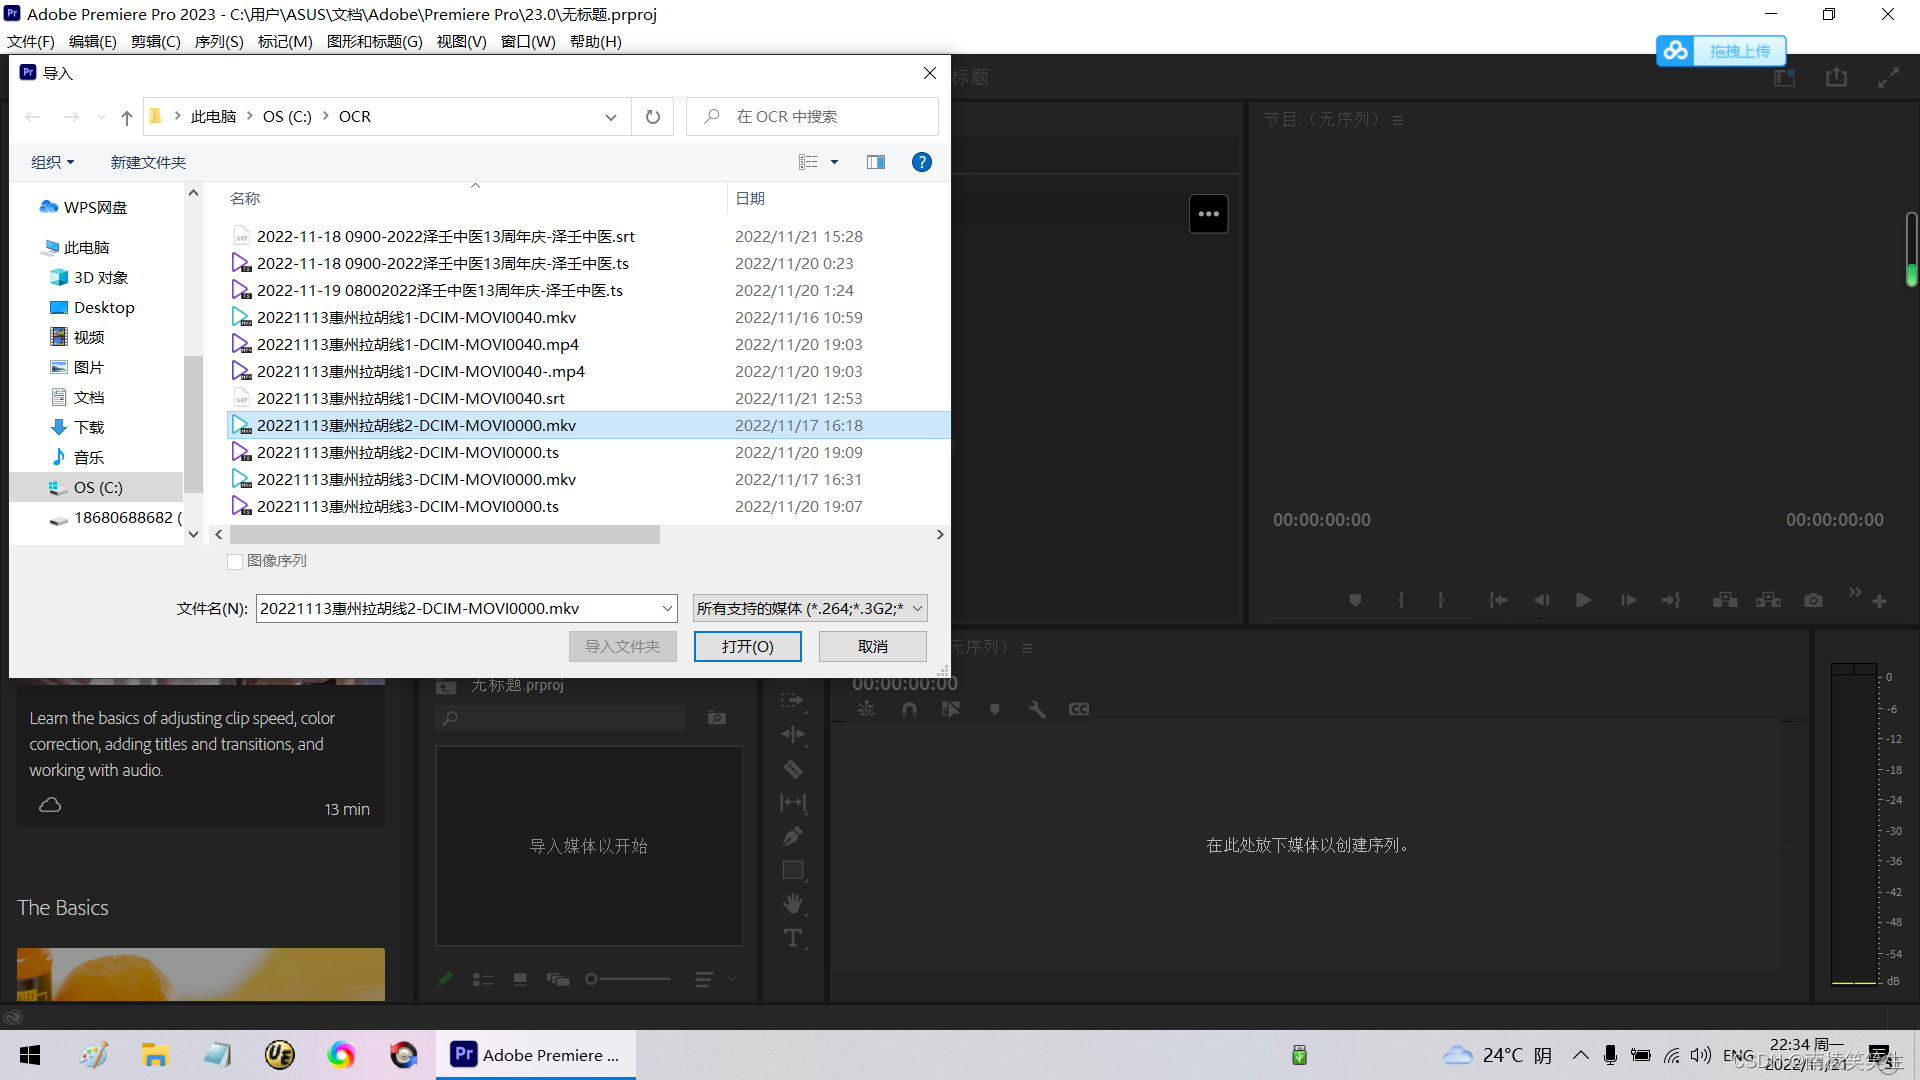Click Go to Out point icon

tap(1671, 600)
